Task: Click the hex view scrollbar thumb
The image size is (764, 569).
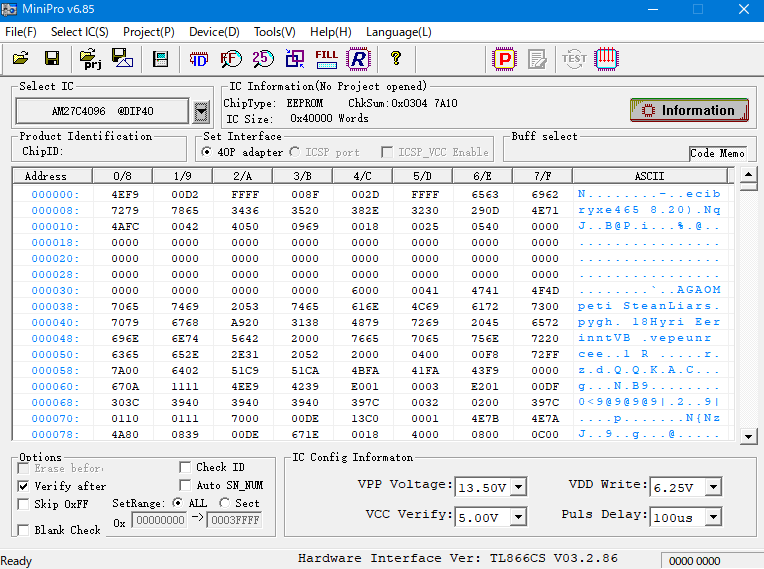Action: pyautogui.click(x=748, y=186)
